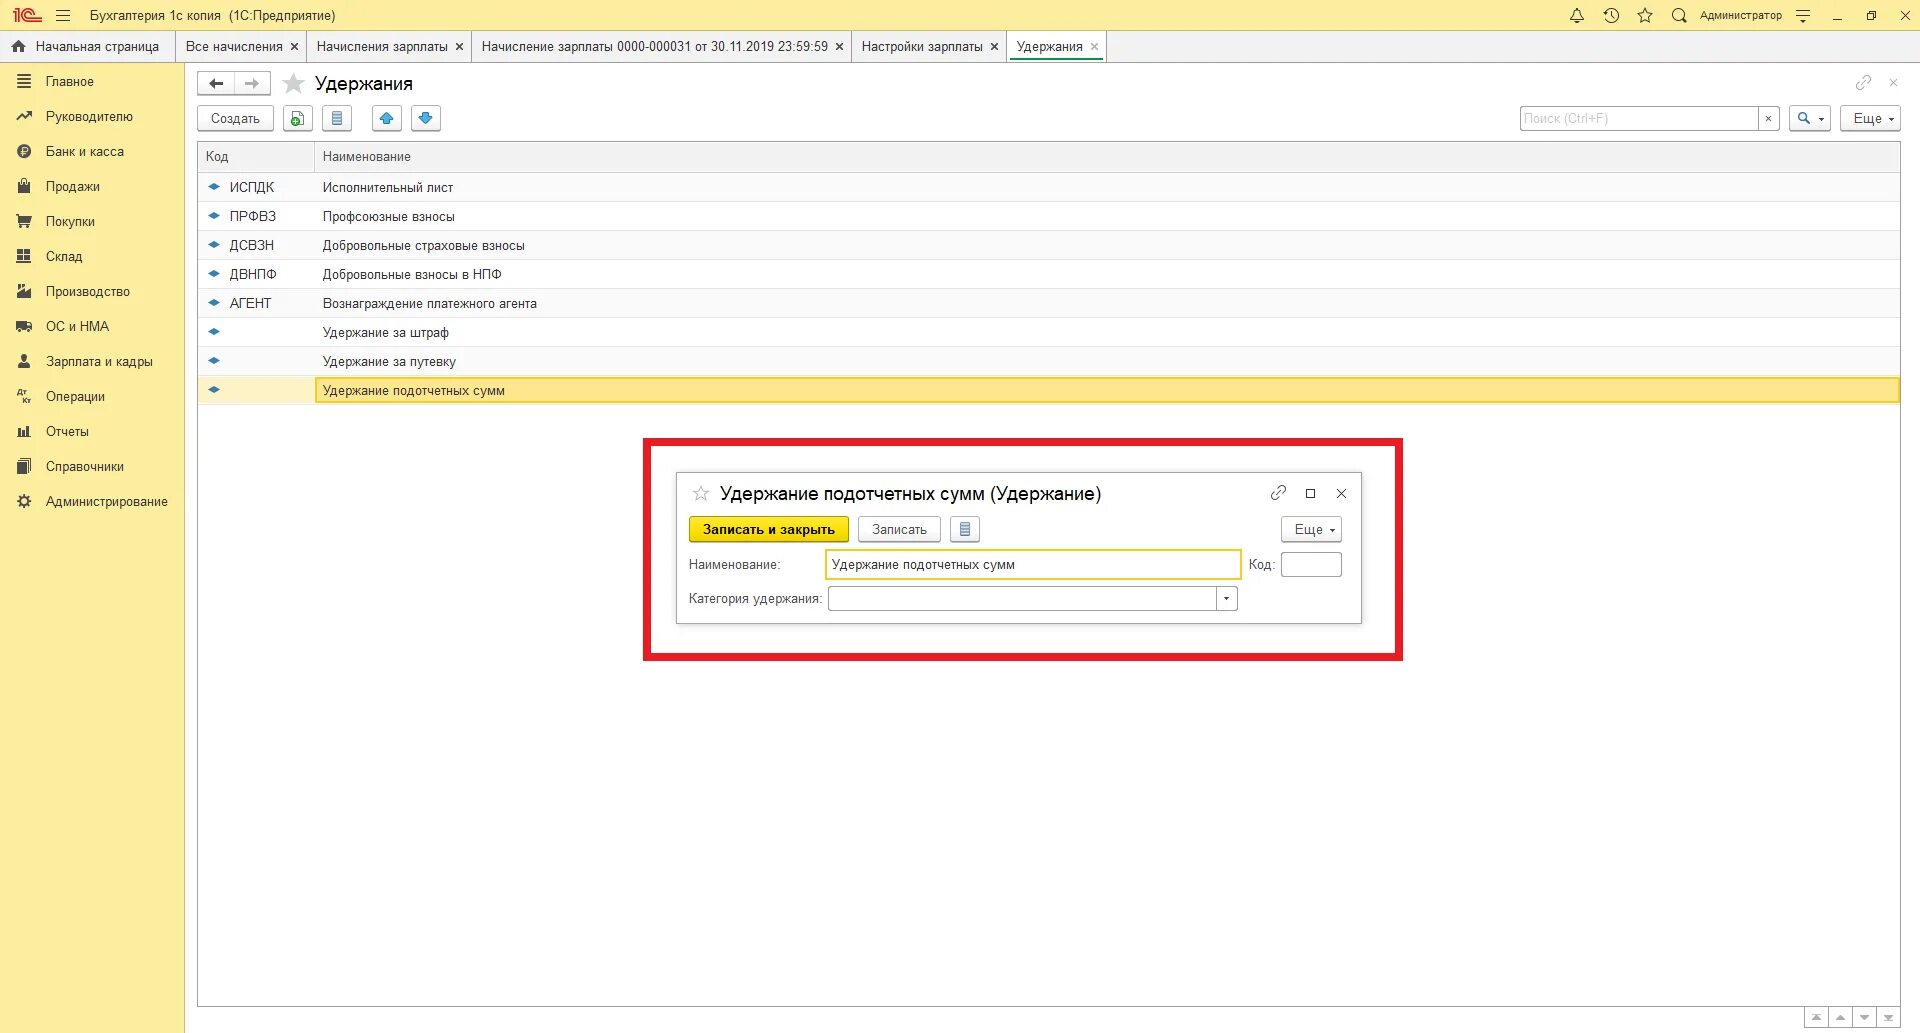Viewport: 1920px width, 1033px height.
Task: Open Еще dropdown in Удержание dialog
Action: click(1311, 529)
